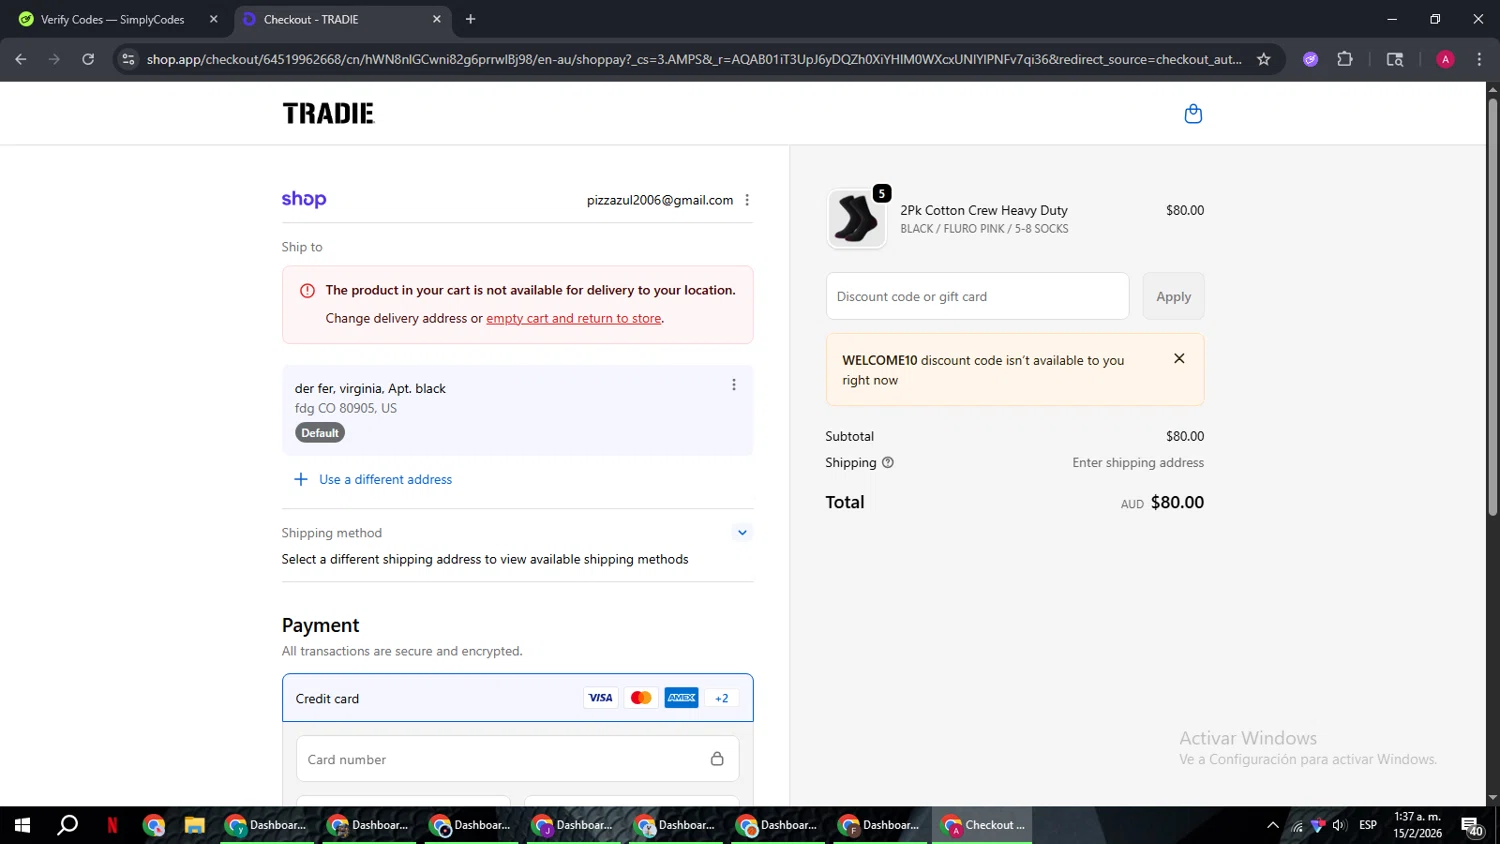Close the Verify Codes tab
The height and width of the screenshot is (844, 1500).
[213, 19]
